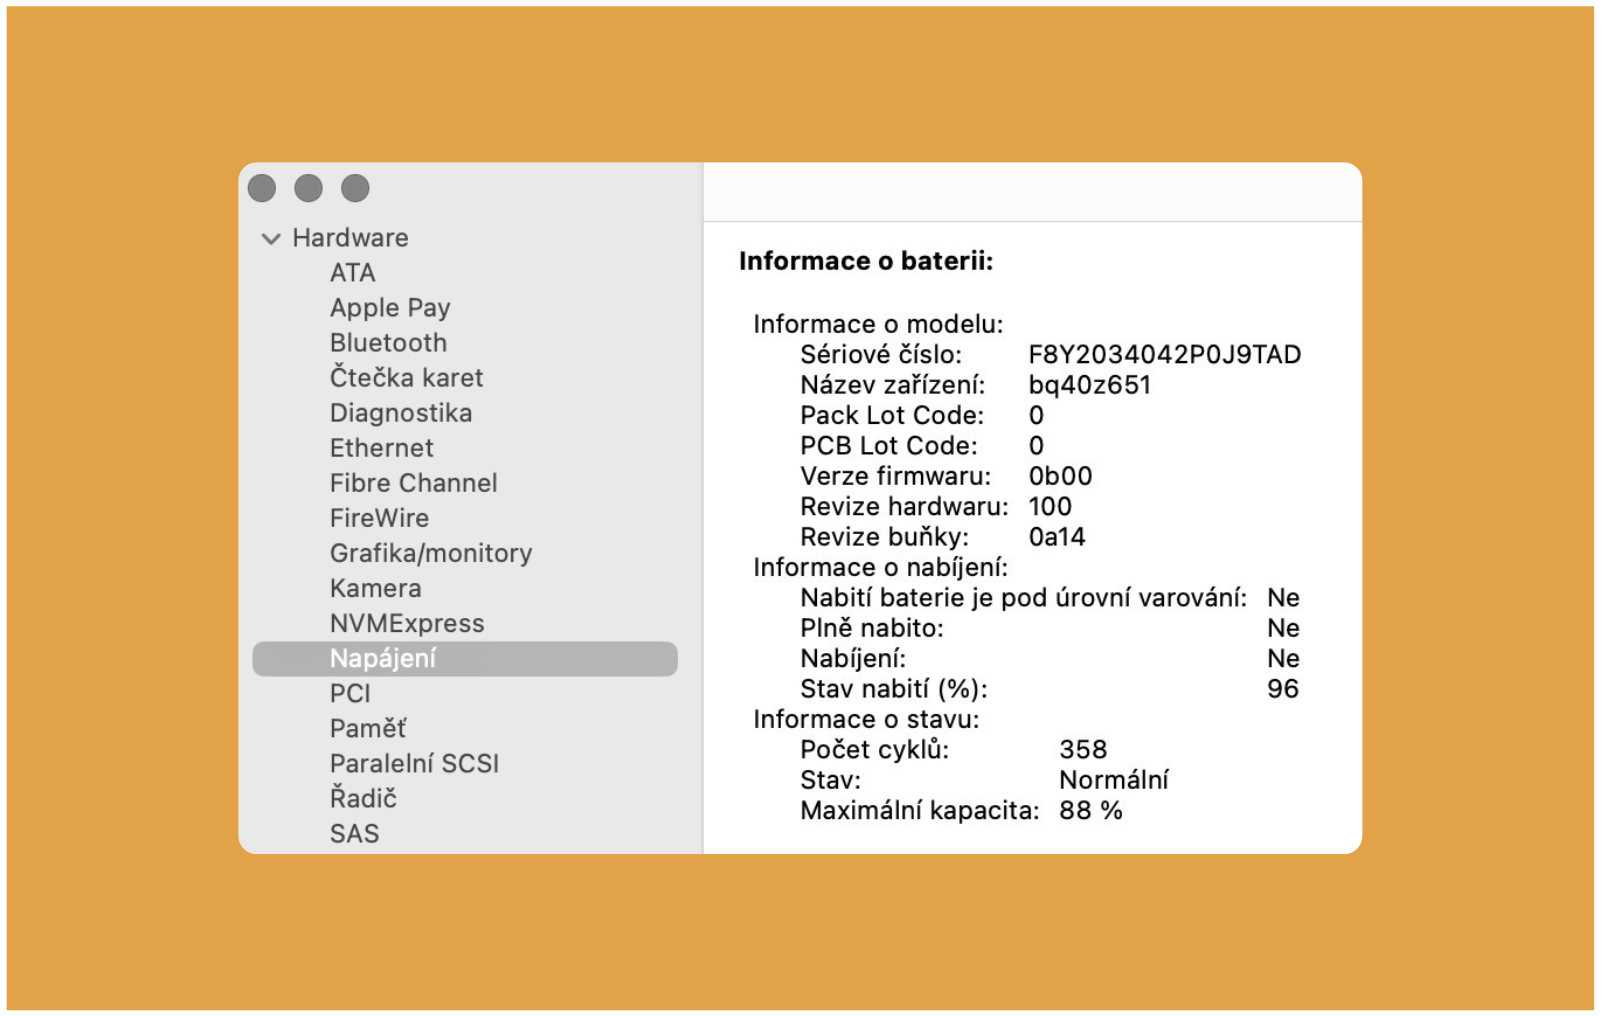Collapse the Hardware tree section
This screenshot has width=1602, height=1016.
pos(270,239)
